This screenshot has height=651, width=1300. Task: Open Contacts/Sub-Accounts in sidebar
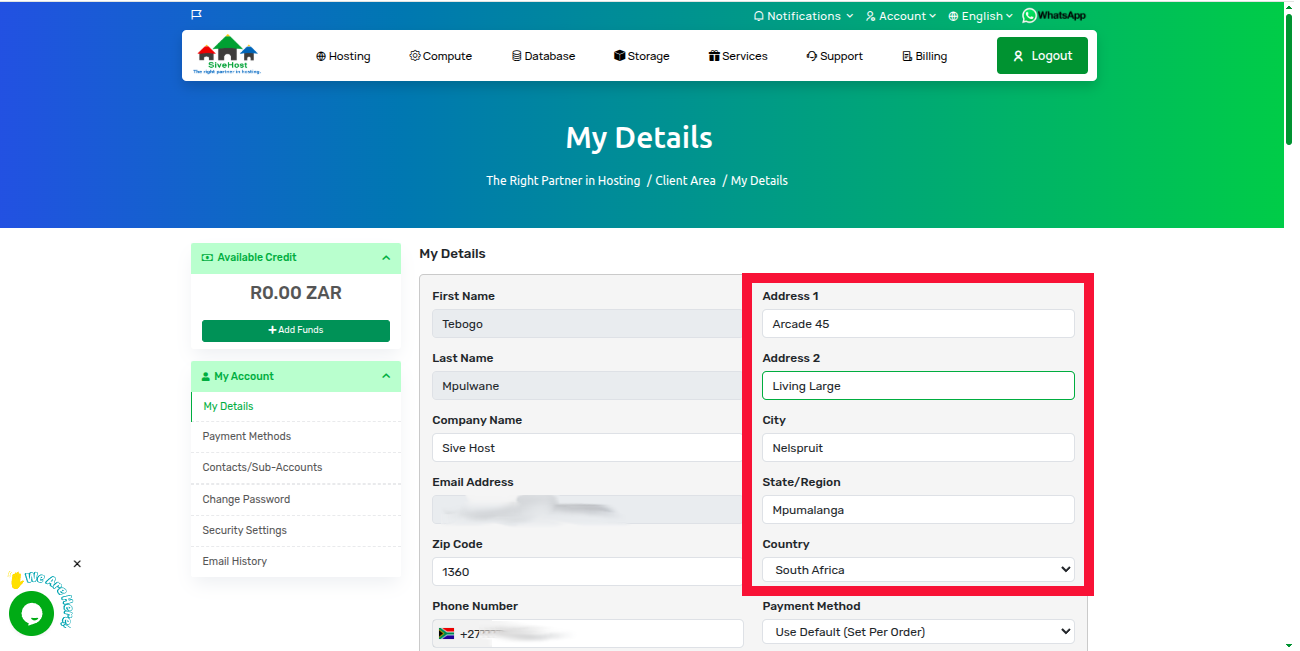(x=262, y=468)
